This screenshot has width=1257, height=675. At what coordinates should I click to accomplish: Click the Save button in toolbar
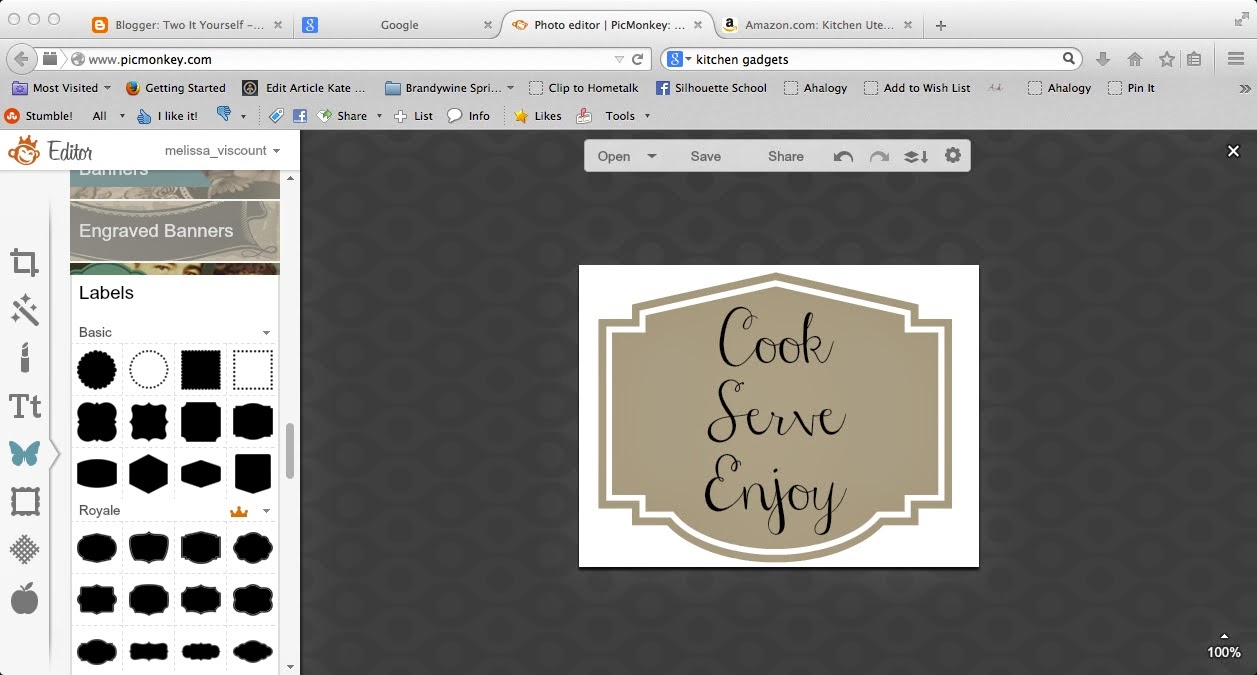pyautogui.click(x=705, y=156)
